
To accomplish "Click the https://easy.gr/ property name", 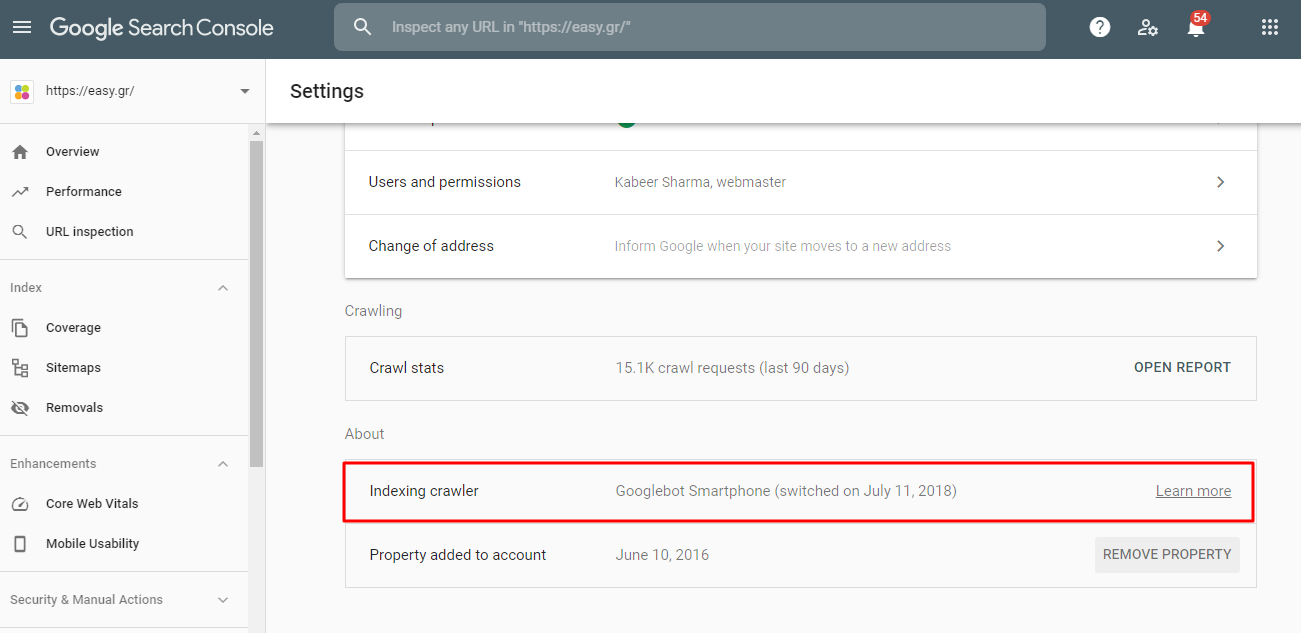I will [90, 91].
